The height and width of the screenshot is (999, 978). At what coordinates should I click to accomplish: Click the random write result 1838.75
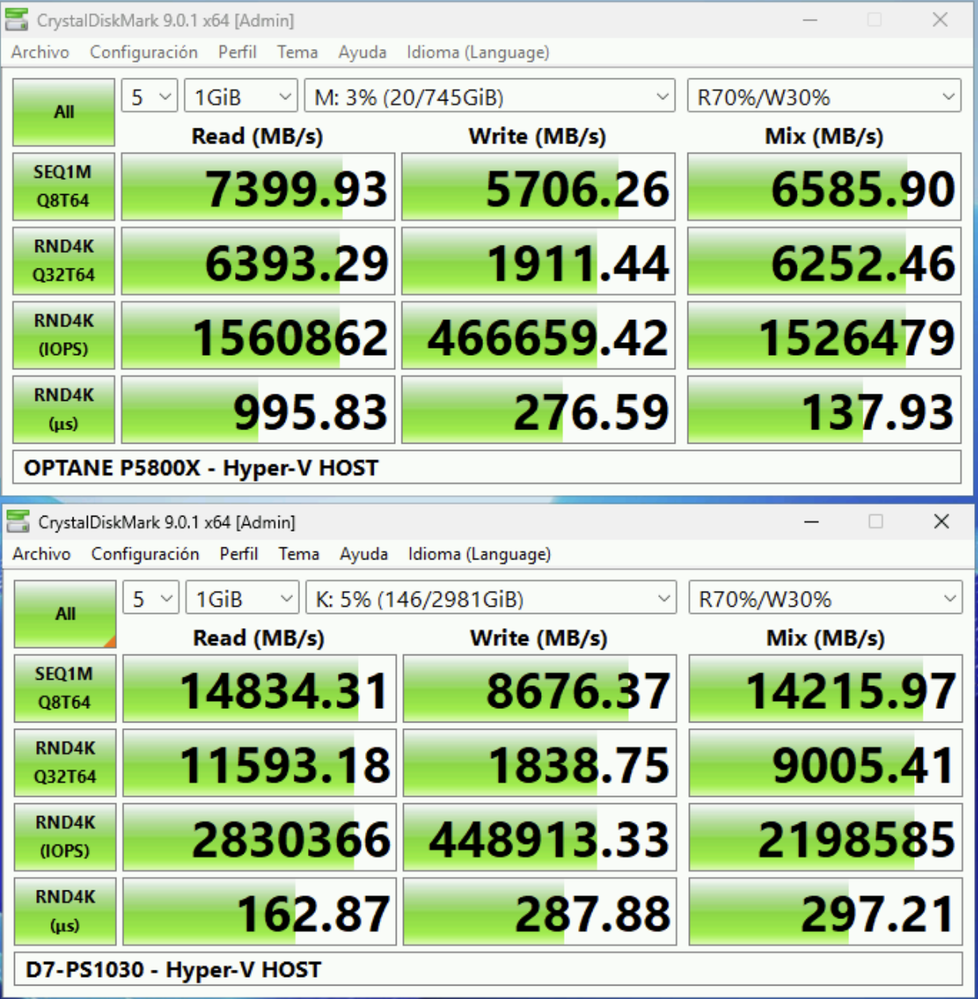[540, 763]
